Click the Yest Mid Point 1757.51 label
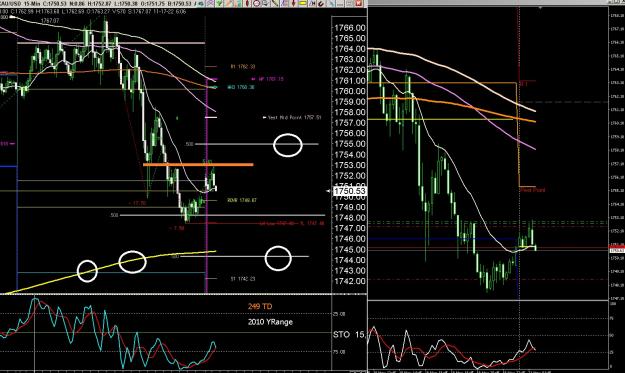 [295, 118]
